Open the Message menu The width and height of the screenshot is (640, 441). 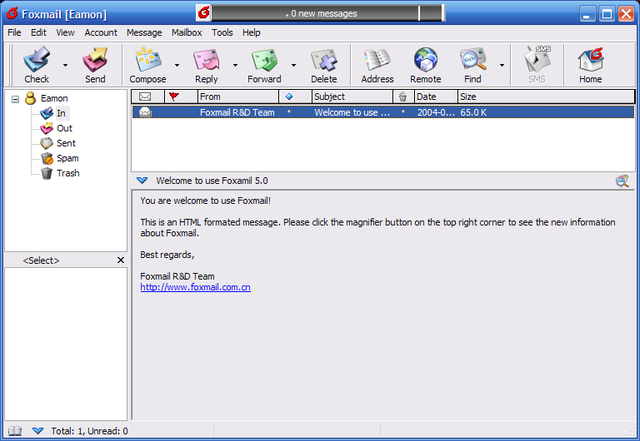point(144,33)
